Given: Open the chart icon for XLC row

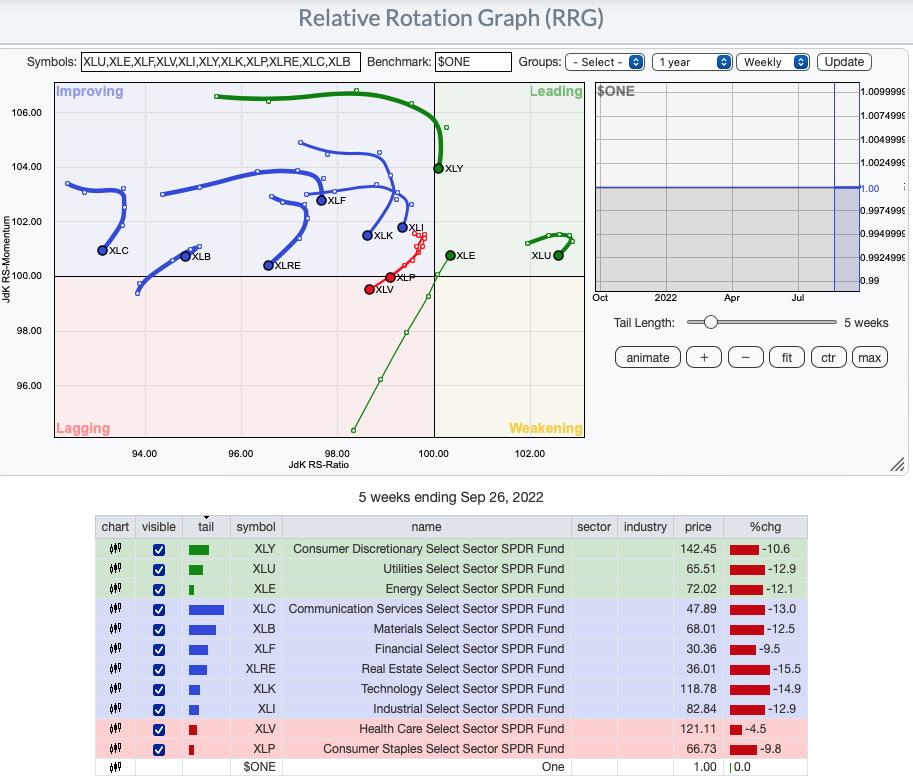Looking at the screenshot, I should [x=115, y=608].
